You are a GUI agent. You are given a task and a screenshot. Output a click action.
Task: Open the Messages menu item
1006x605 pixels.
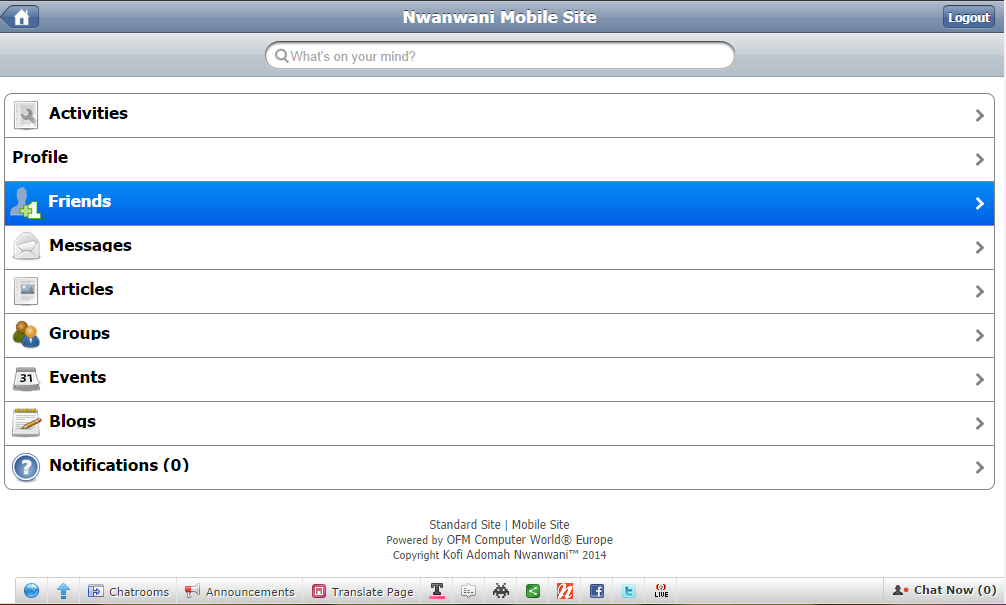(x=499, y=248)
